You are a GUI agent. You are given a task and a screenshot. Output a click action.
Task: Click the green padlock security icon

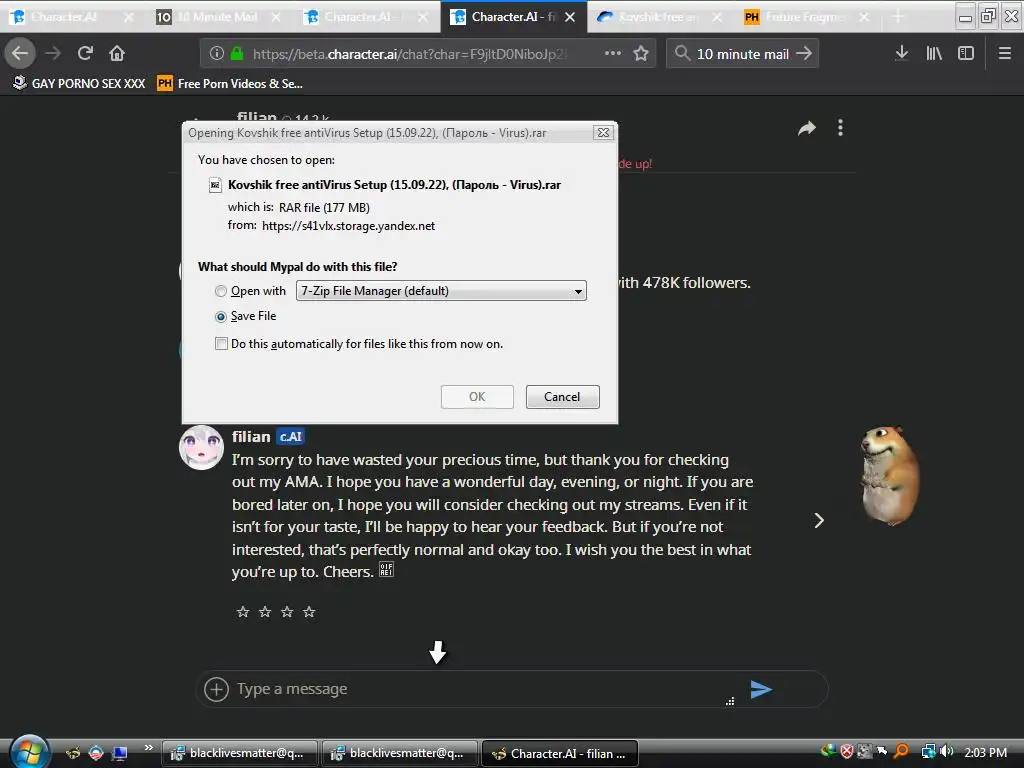[x=237, y=54]
